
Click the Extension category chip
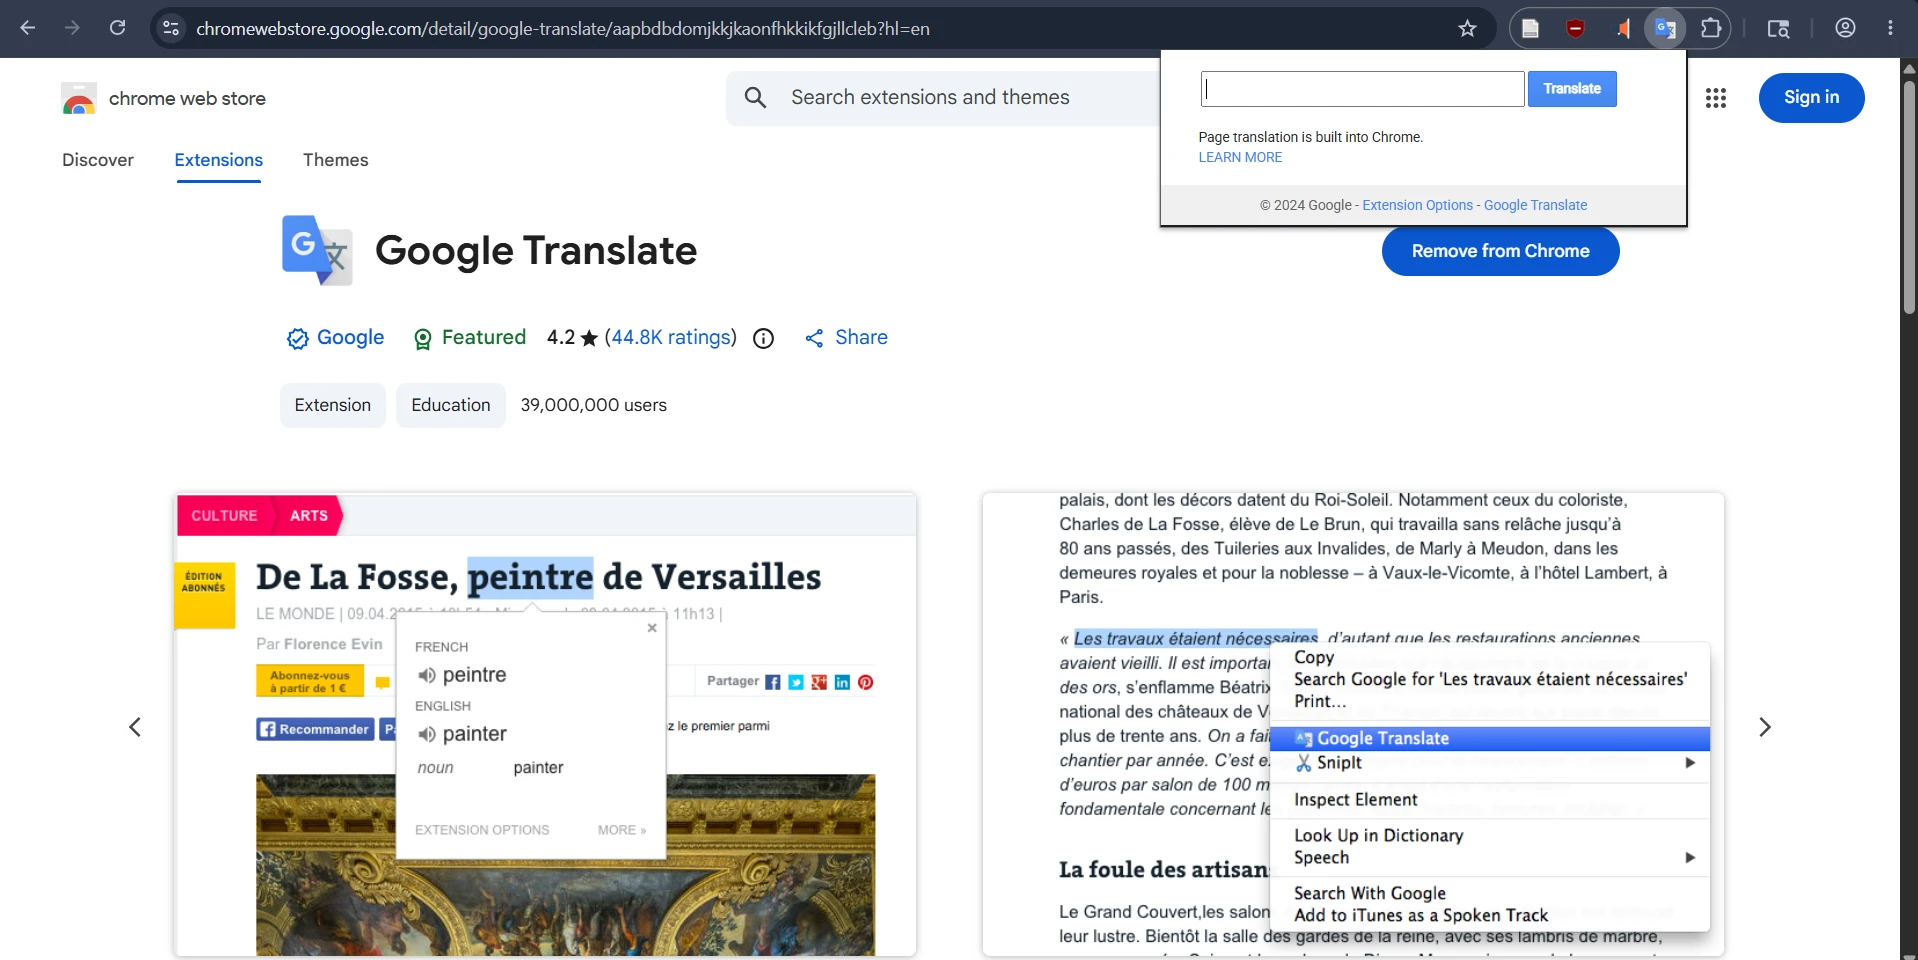click(x=333, y=405)
